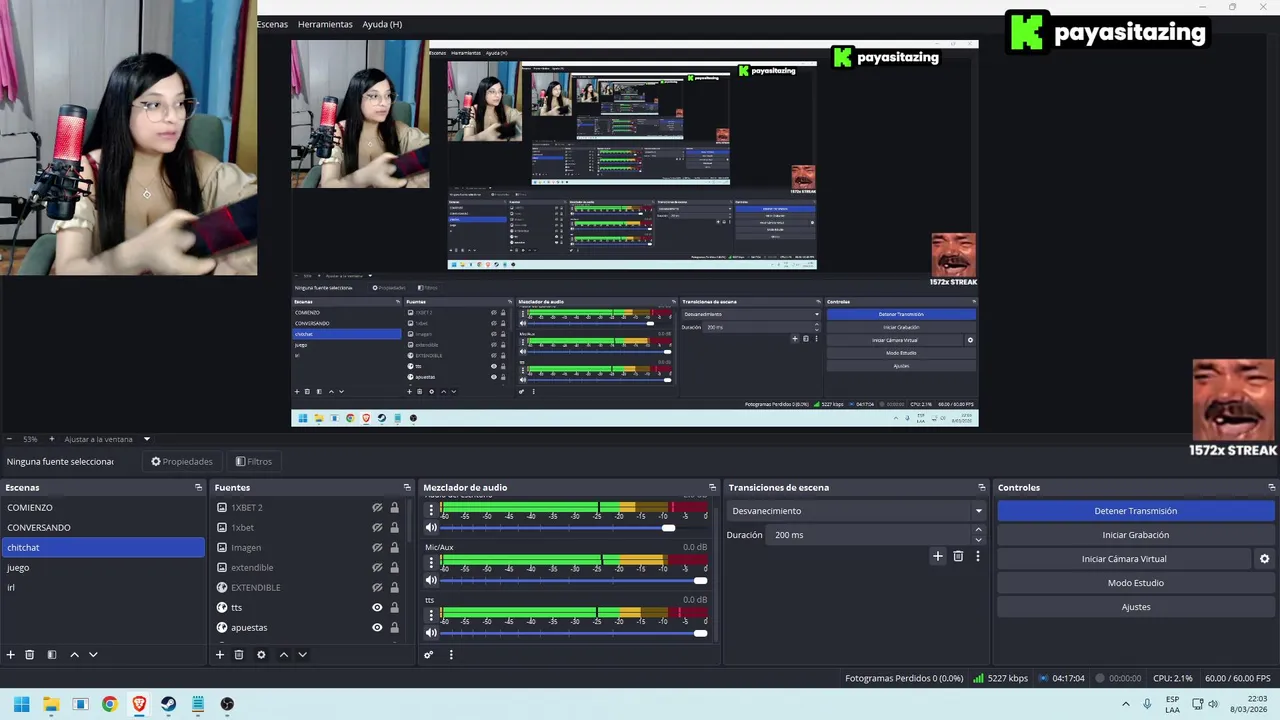1280x720 pixels.
Task: Add a scene transition with plus icon
Action: (937, 556)
